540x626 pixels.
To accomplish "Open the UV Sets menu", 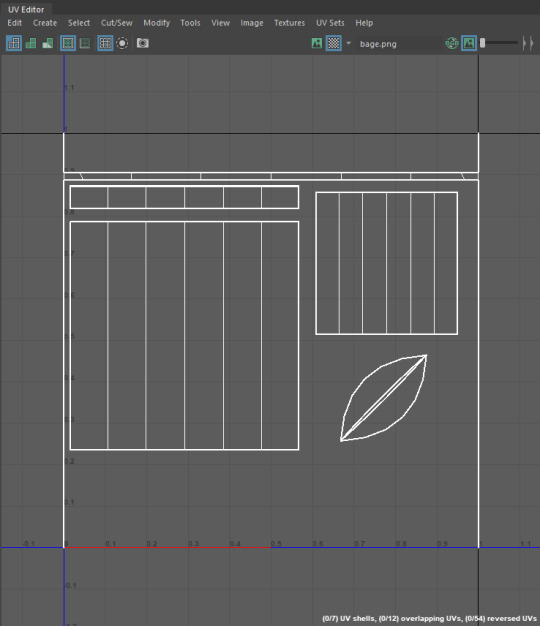I will (x=330, y=23).
